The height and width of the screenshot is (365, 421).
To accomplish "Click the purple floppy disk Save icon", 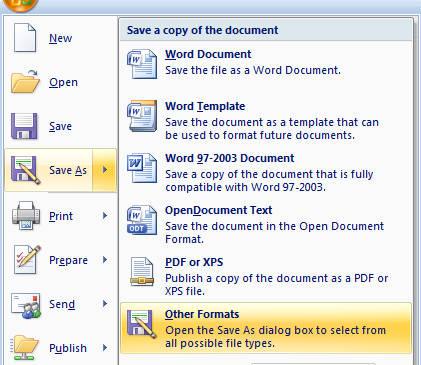I will (x=24, y=126).
